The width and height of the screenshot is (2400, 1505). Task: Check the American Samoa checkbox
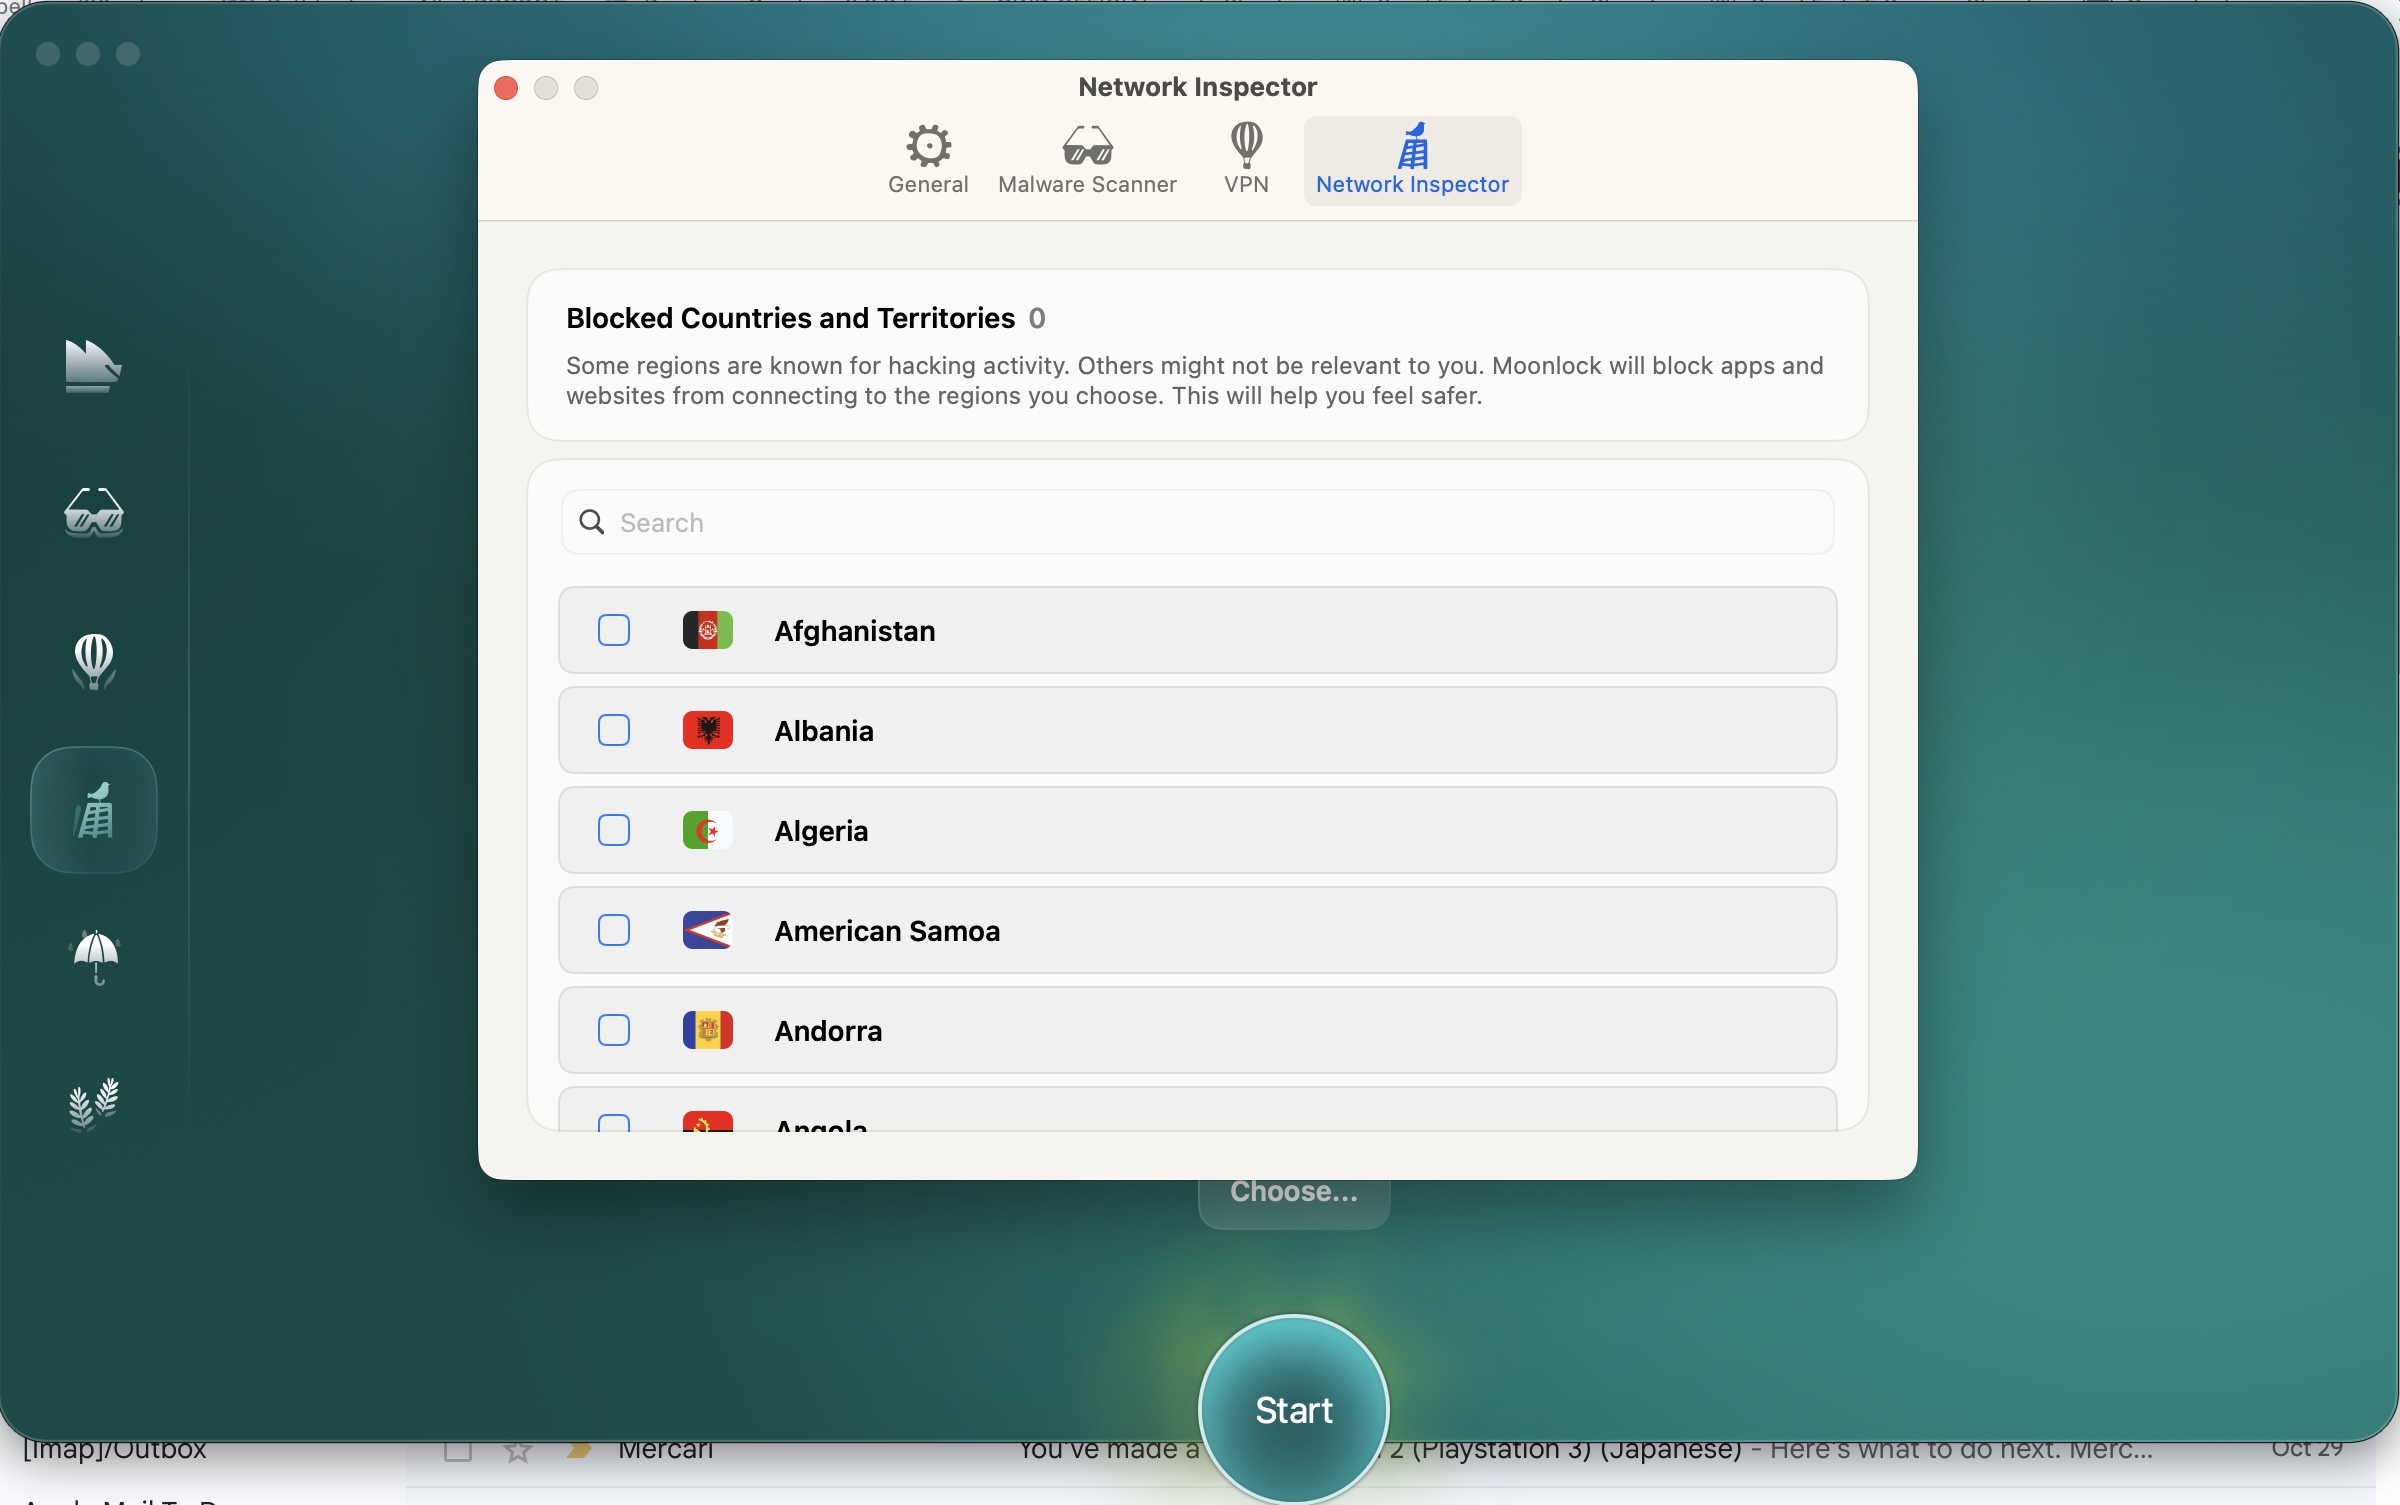point(613,930)
